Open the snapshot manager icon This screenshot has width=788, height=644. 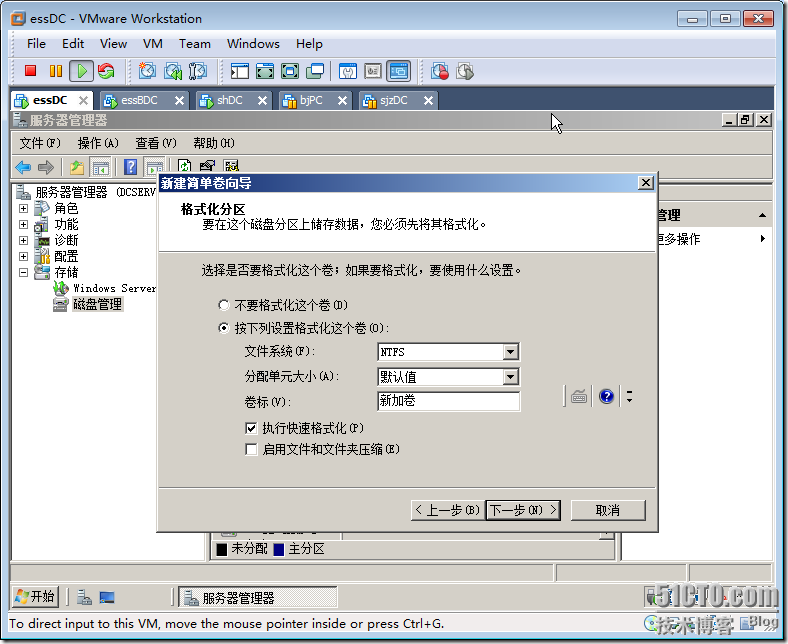click(198, 71)
